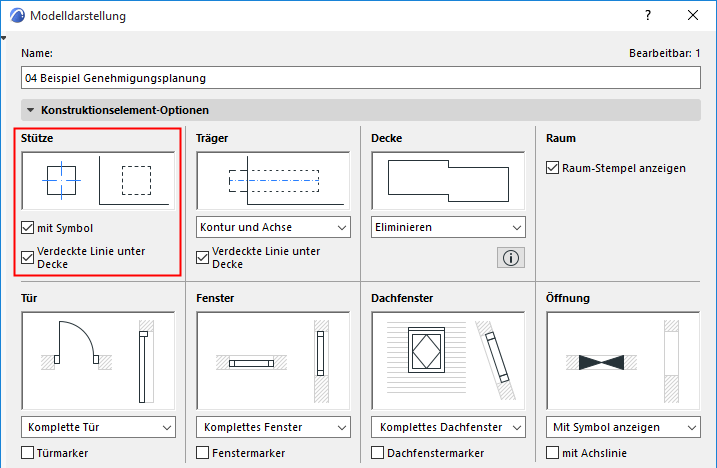Click the Tür door symbol preview

click(97, 360)
